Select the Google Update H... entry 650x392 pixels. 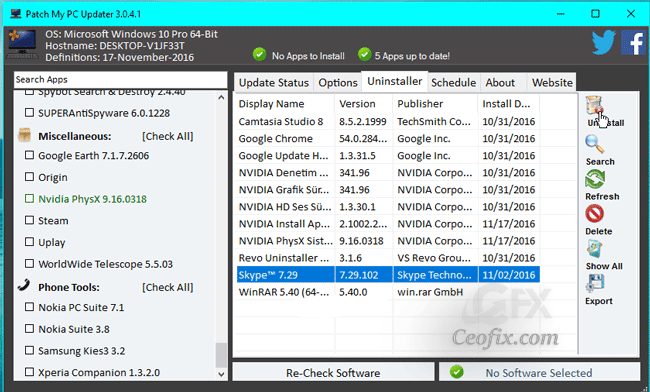tap(388, 155)
